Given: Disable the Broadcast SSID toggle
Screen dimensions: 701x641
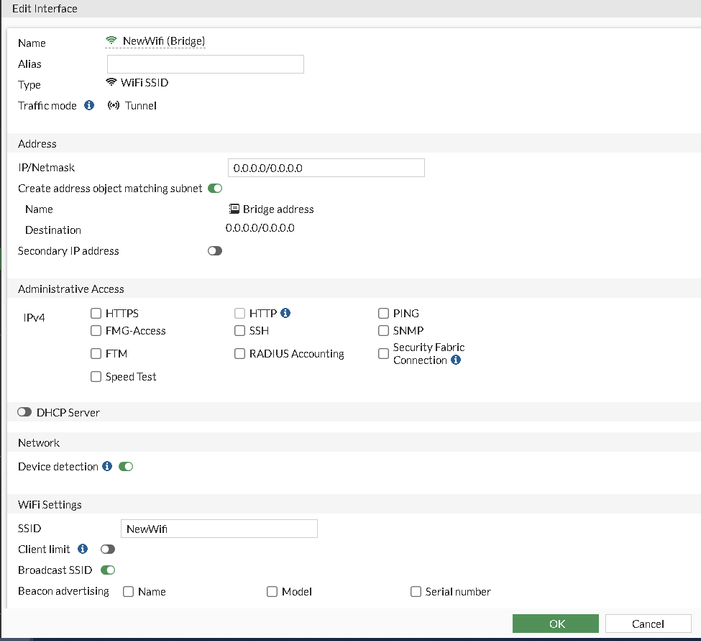Looking at the screenshot, I should coord(108,570).
